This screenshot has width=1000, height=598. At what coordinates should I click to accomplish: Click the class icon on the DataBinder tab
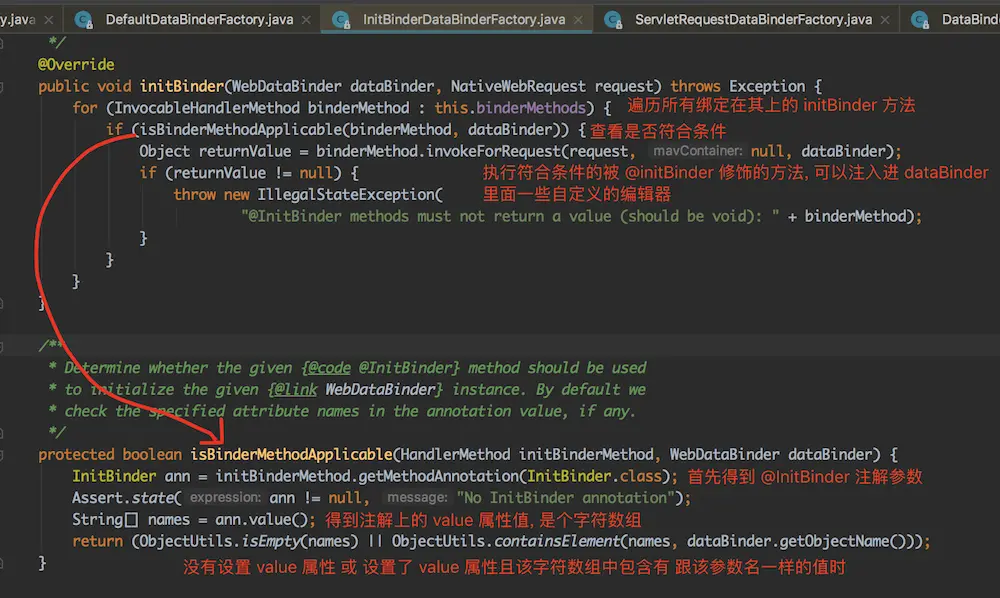(x=918, y=18)
